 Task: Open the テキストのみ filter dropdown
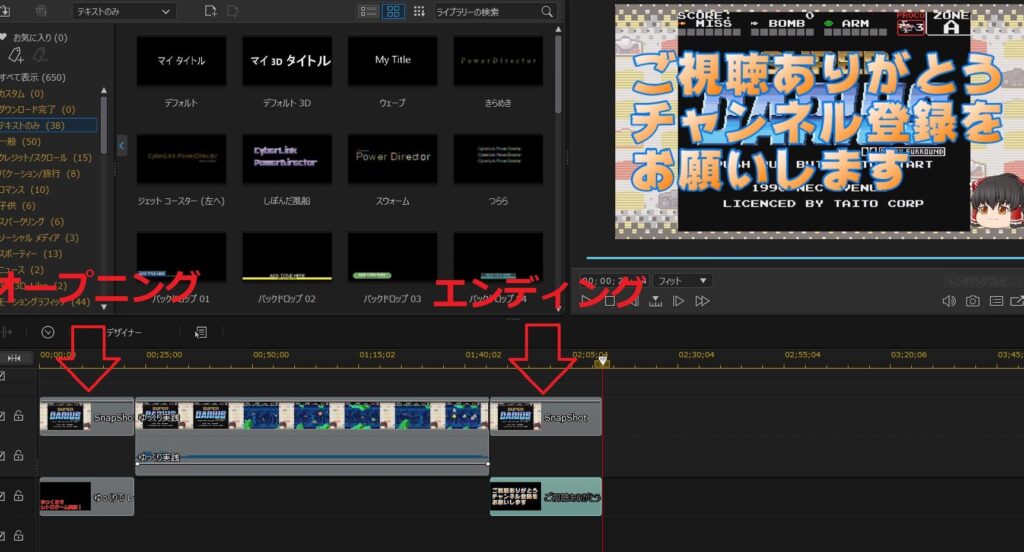click(123, 11)
